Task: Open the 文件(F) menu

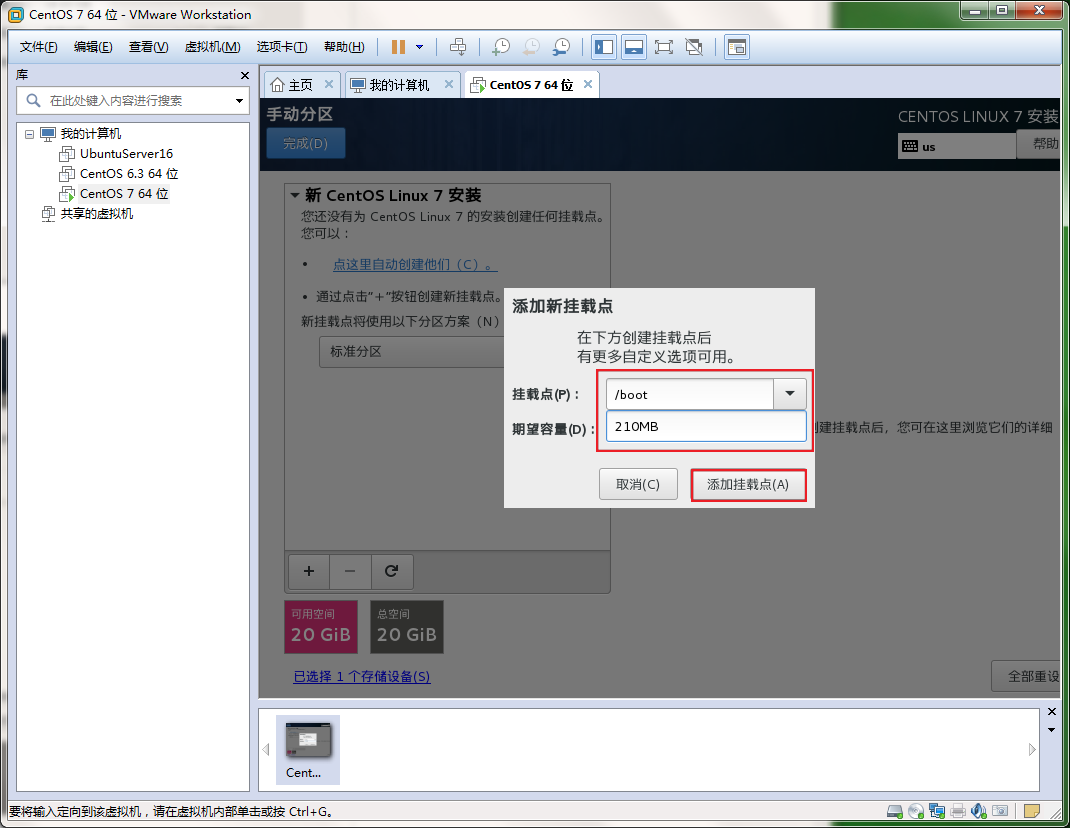Action: [38, 47]
